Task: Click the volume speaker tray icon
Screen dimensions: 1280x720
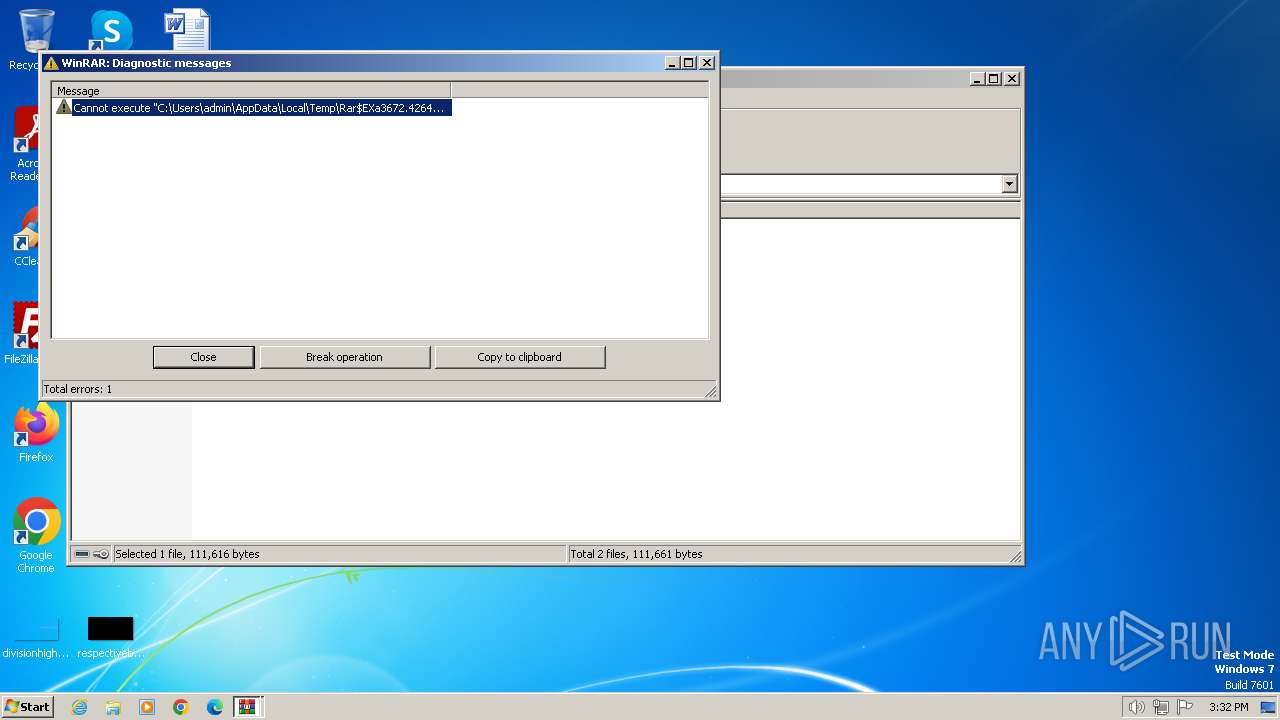Action: [x=1137, y=707]
